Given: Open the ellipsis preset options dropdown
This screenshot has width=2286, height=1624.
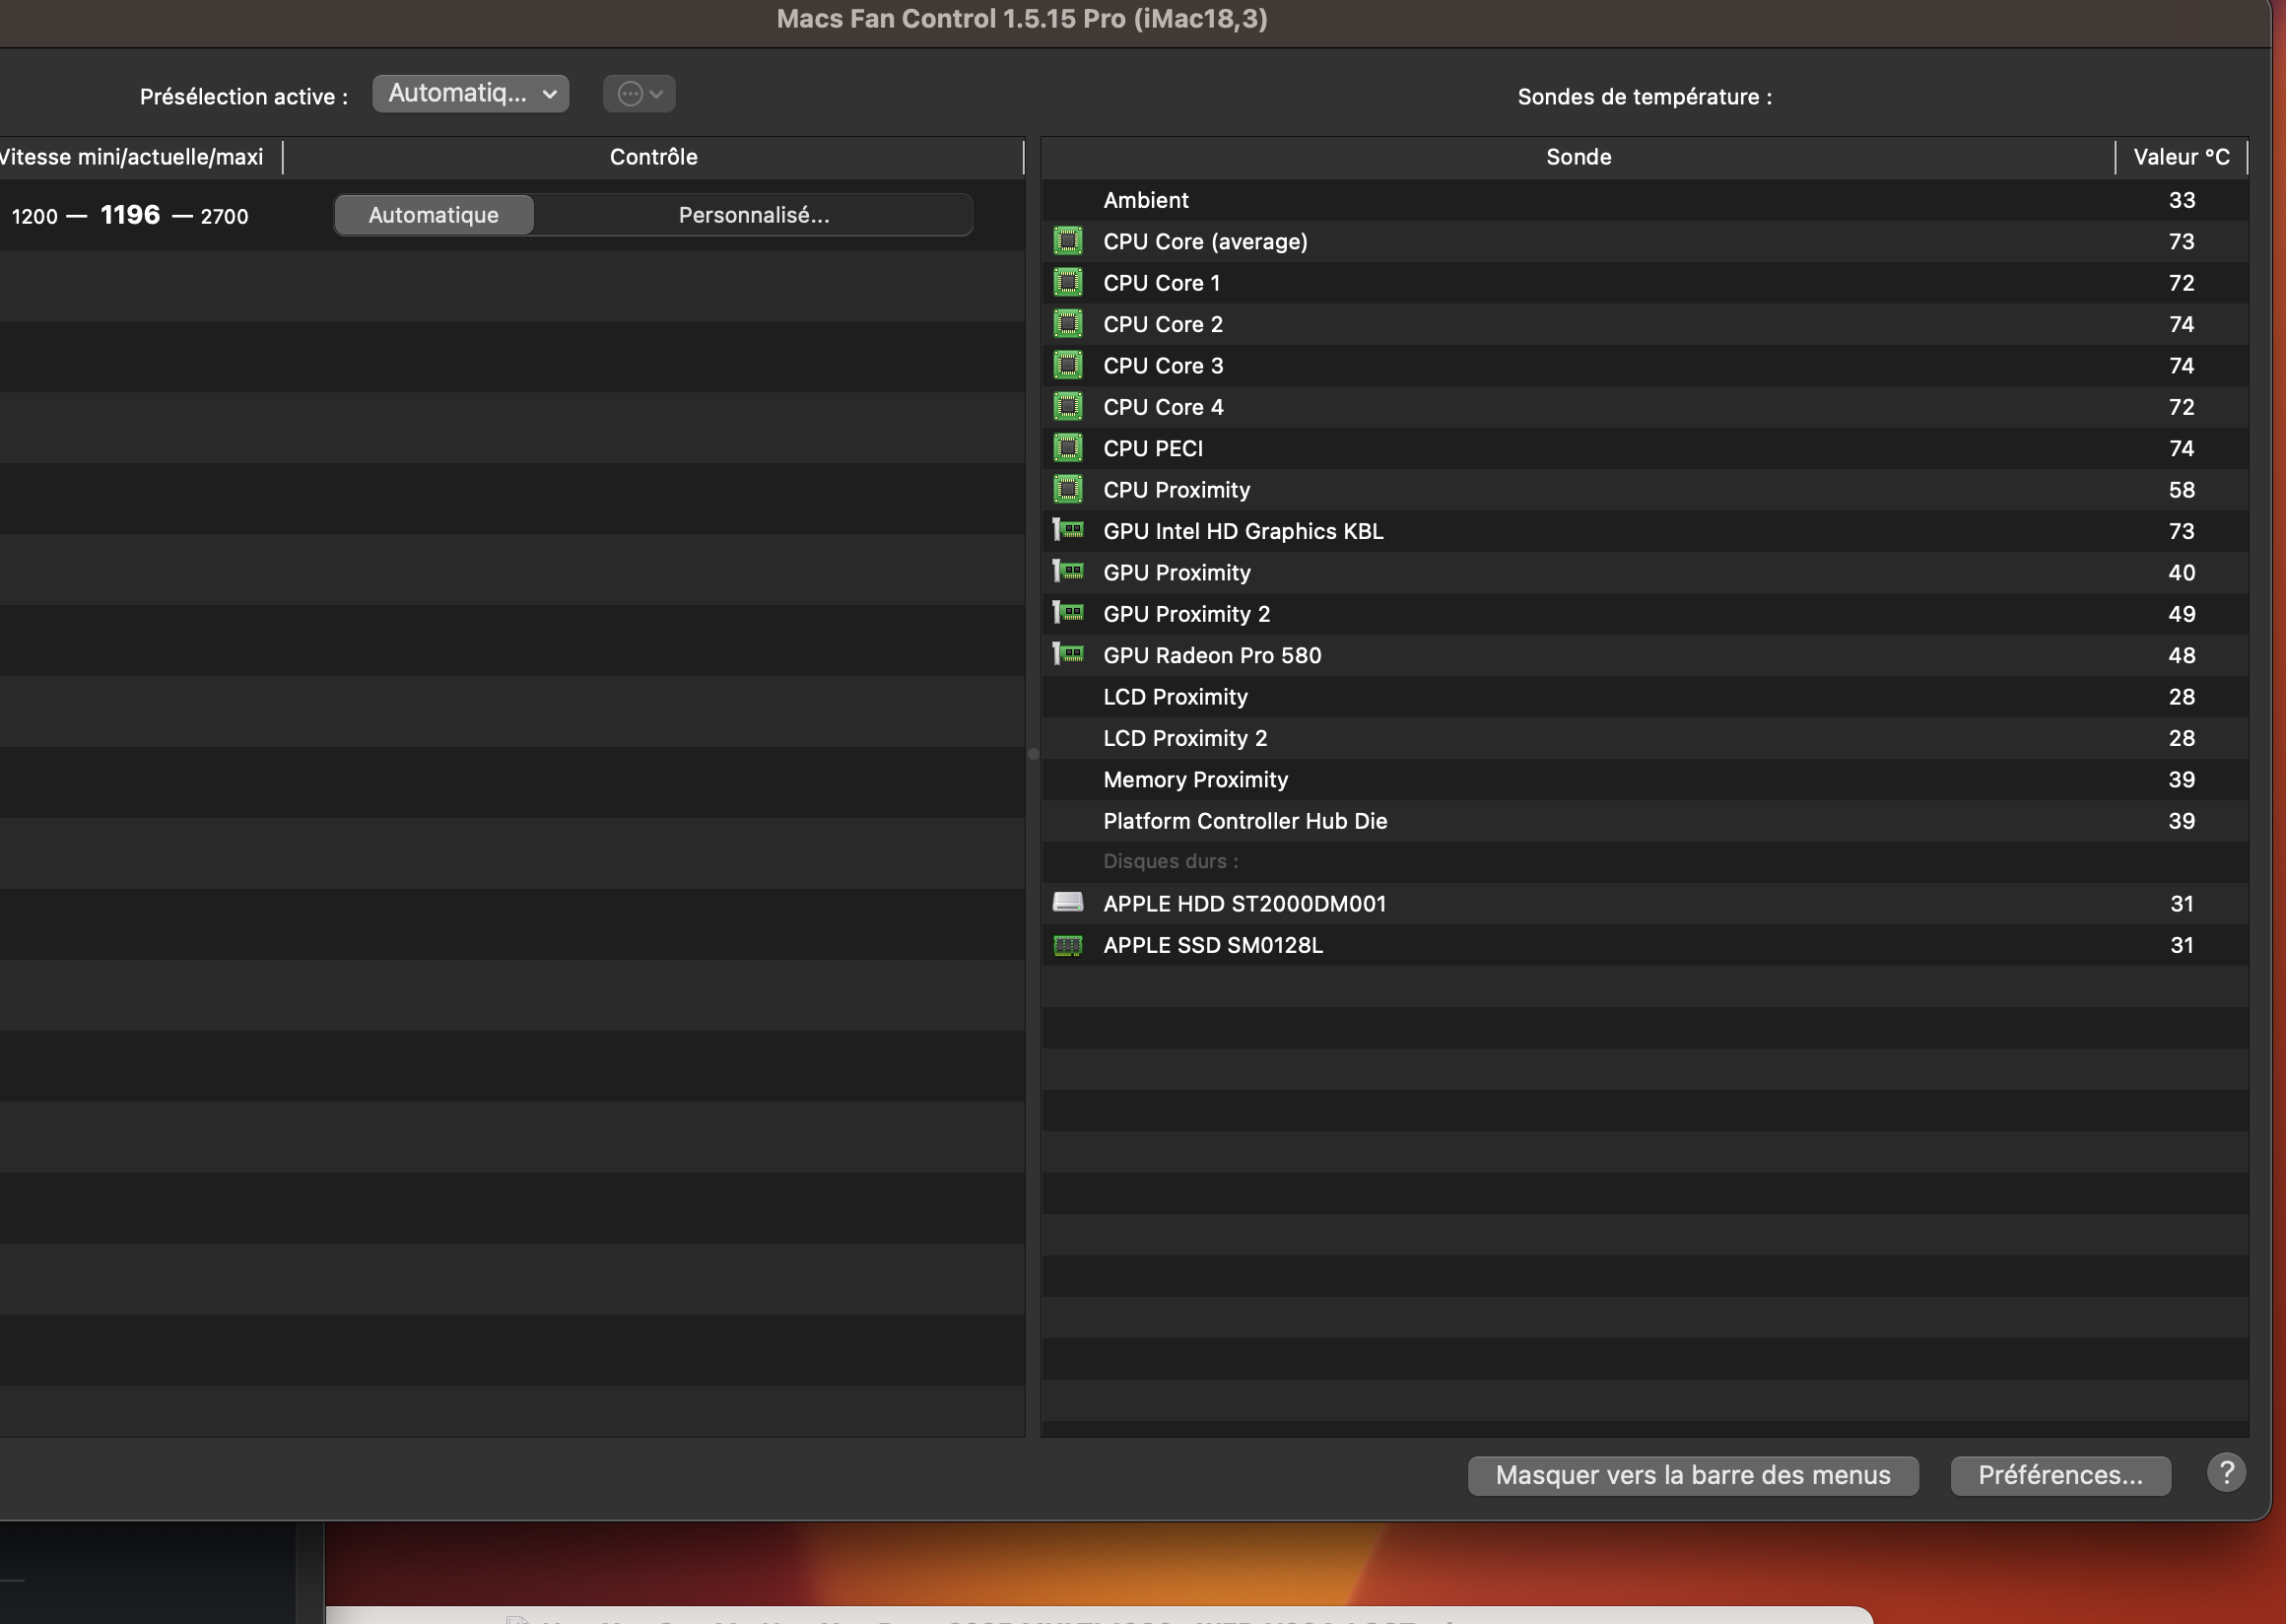Looking at the screenshot, I should (639, 94).
